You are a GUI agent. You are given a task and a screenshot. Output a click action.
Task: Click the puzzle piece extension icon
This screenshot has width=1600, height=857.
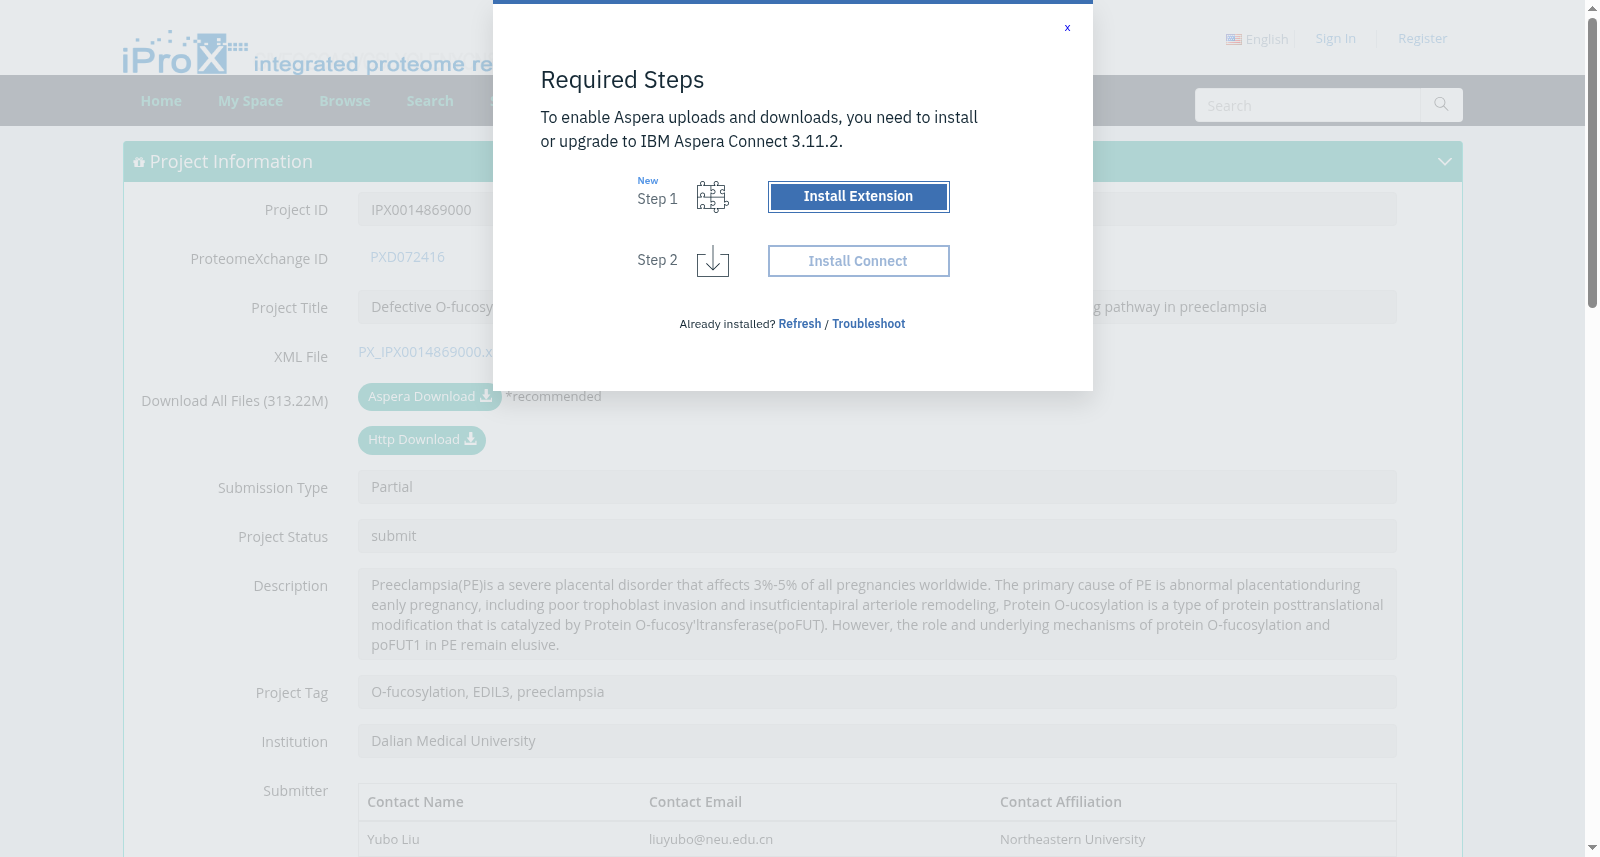(x=712, y=197)
